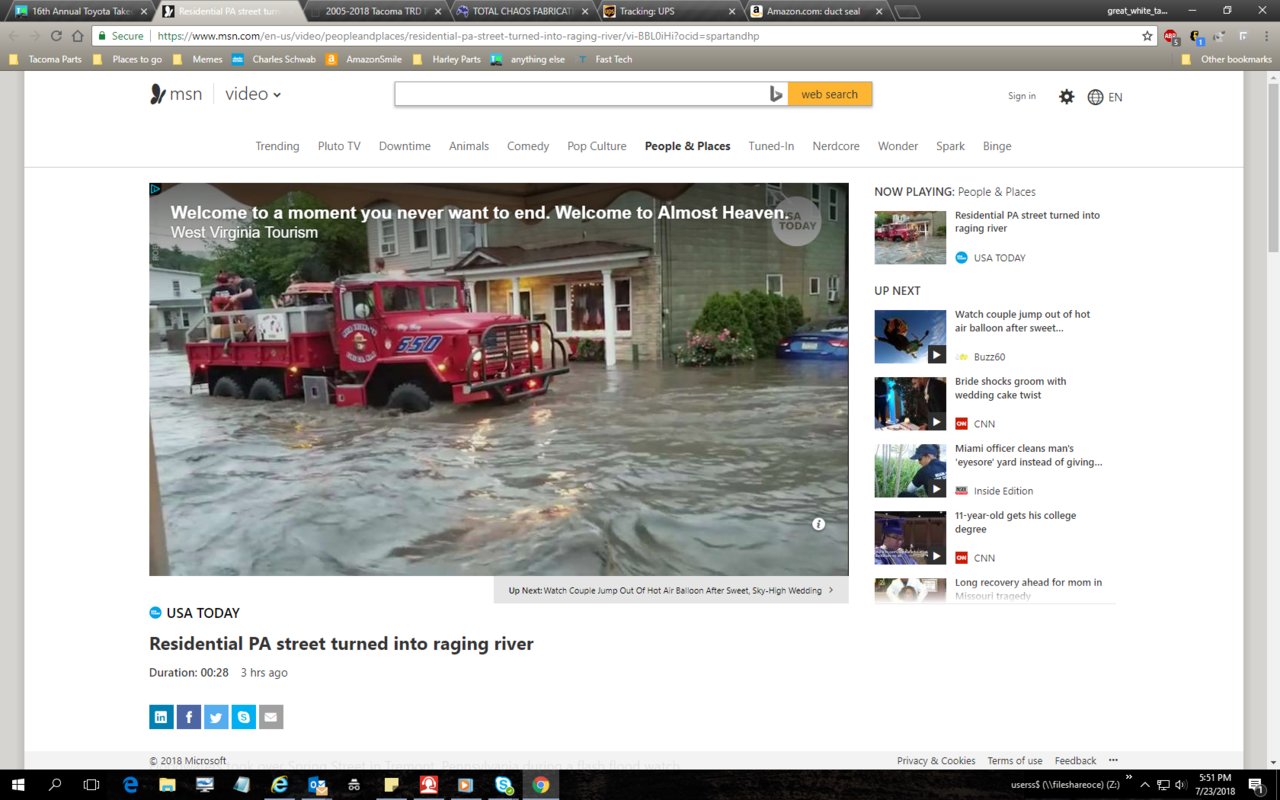Open Places to go bookmark folder
The height and width of the screenshot is (800, 1280).
[128, 59]
